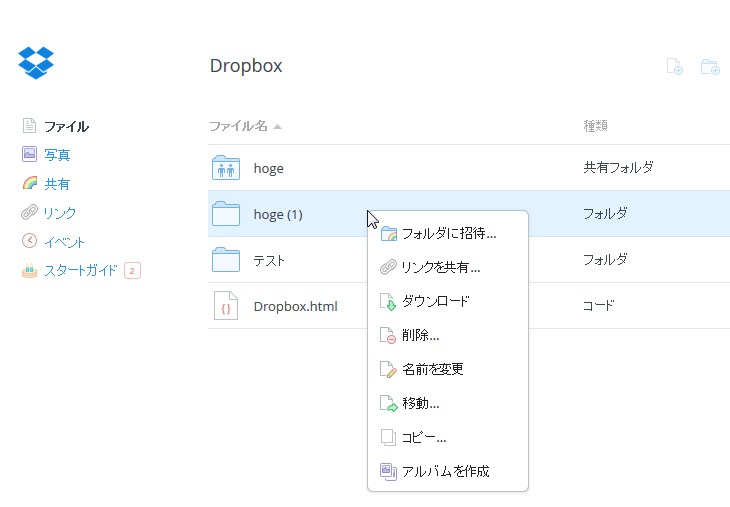Click the スタートガイド cake icon
730x507 pixels.
[29, 270]
